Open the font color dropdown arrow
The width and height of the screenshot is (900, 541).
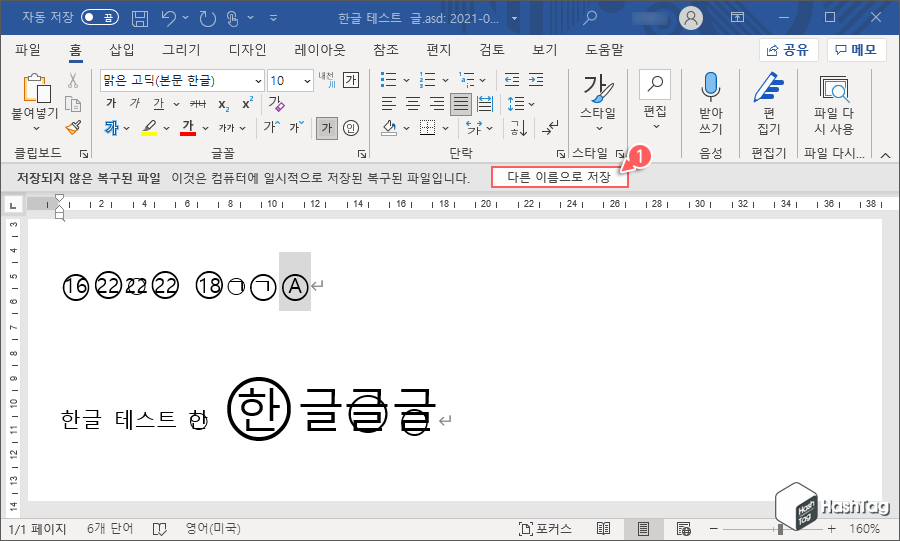(x=205, y=128)
